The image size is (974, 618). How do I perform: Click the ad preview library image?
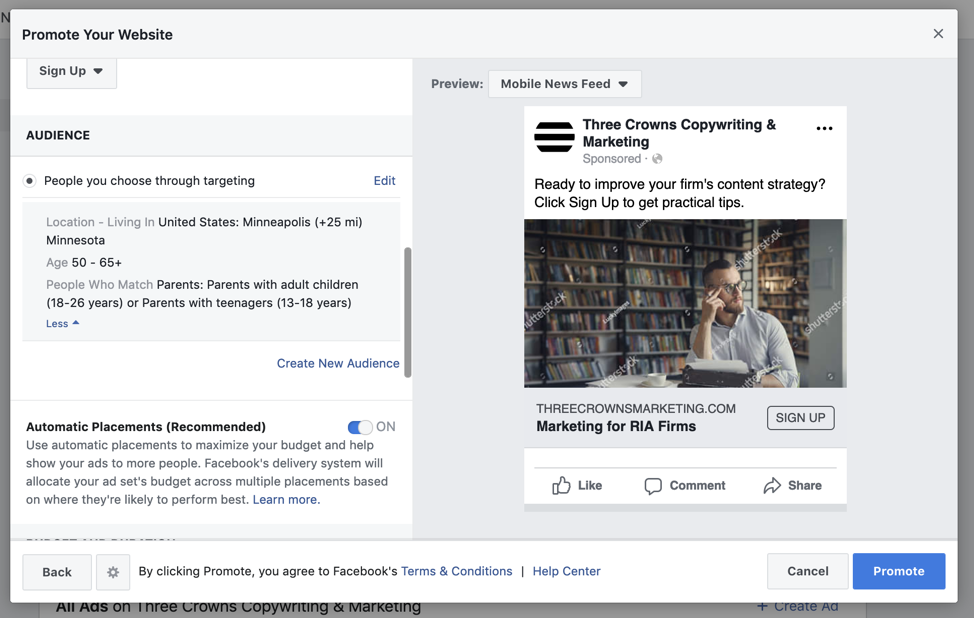coord(685,303)
